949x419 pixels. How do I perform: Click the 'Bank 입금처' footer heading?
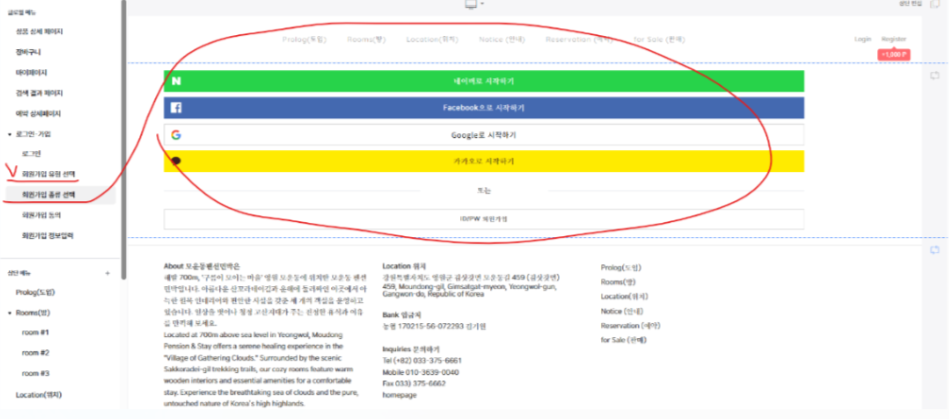click(401, 315)
